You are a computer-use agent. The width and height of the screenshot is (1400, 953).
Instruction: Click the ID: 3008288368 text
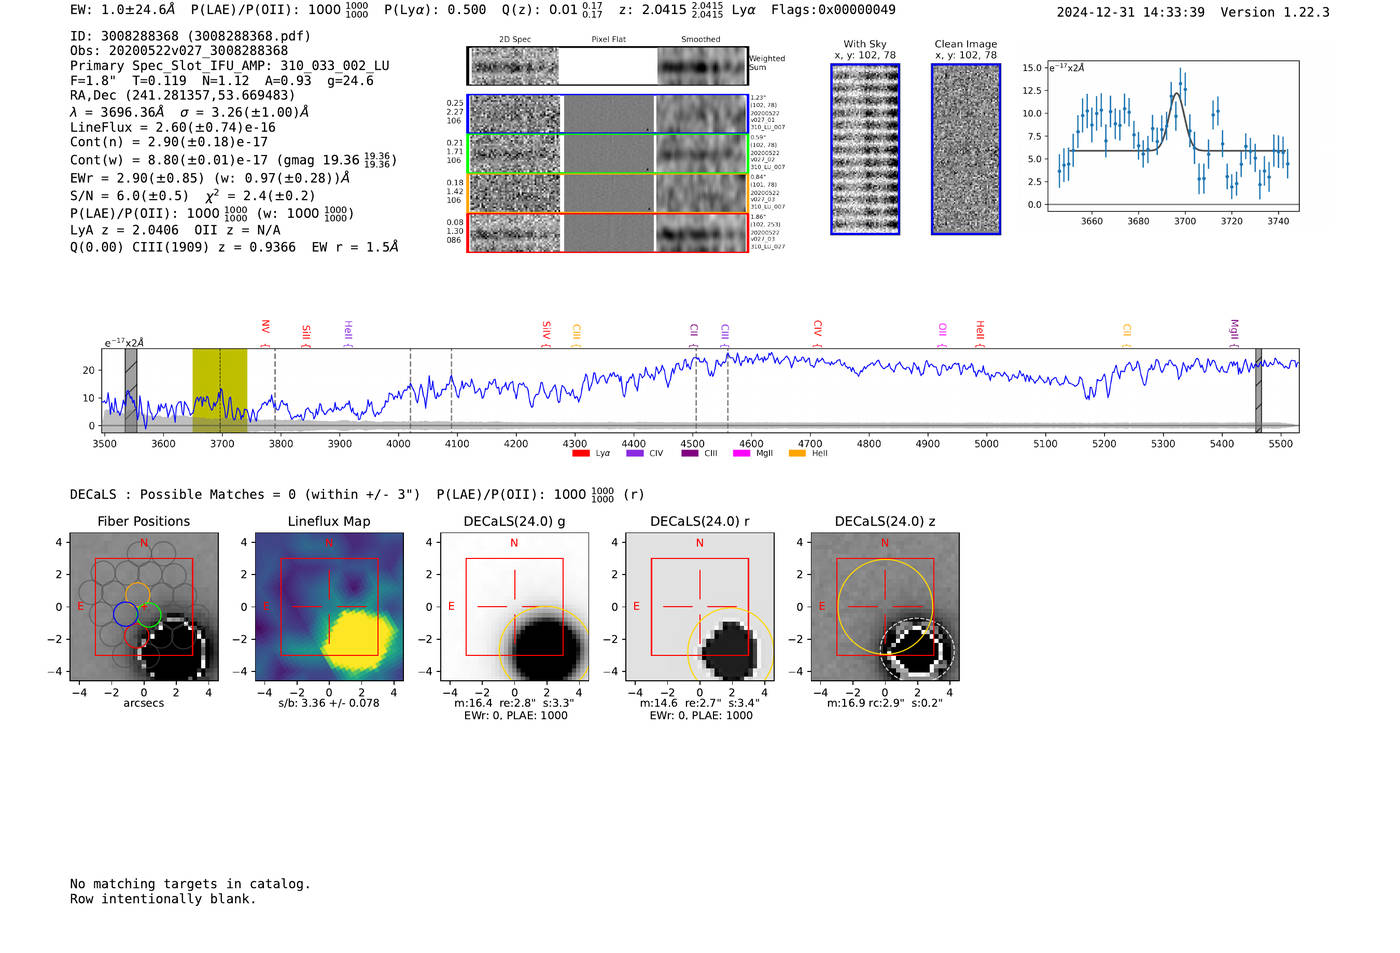coord(190,36)
